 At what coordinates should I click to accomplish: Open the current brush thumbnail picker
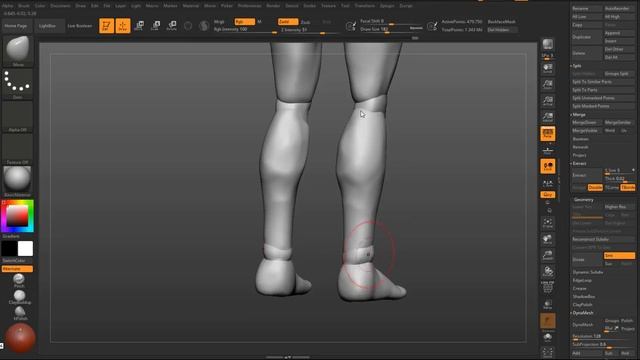[18, 51]
